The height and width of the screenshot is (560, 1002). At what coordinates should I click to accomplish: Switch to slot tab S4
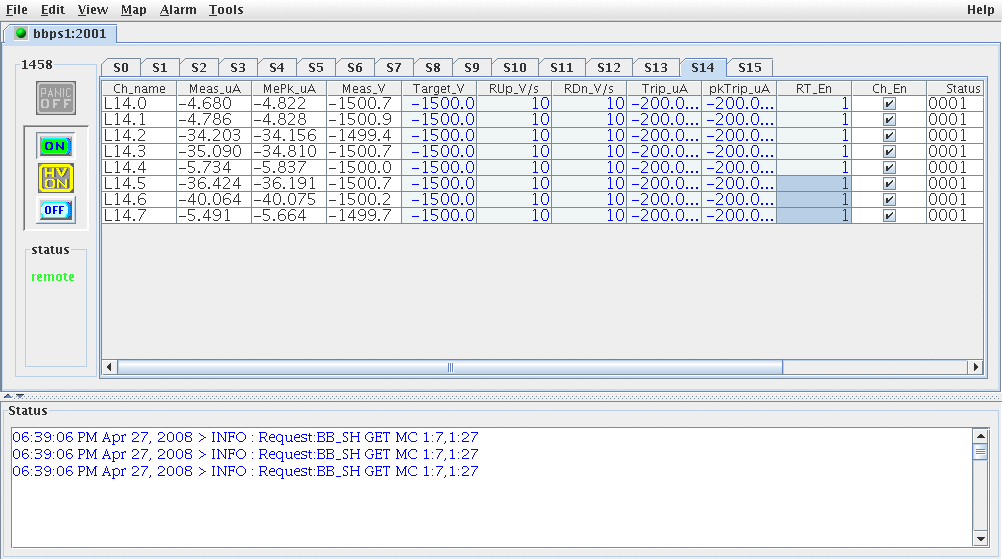coord(277,67)
